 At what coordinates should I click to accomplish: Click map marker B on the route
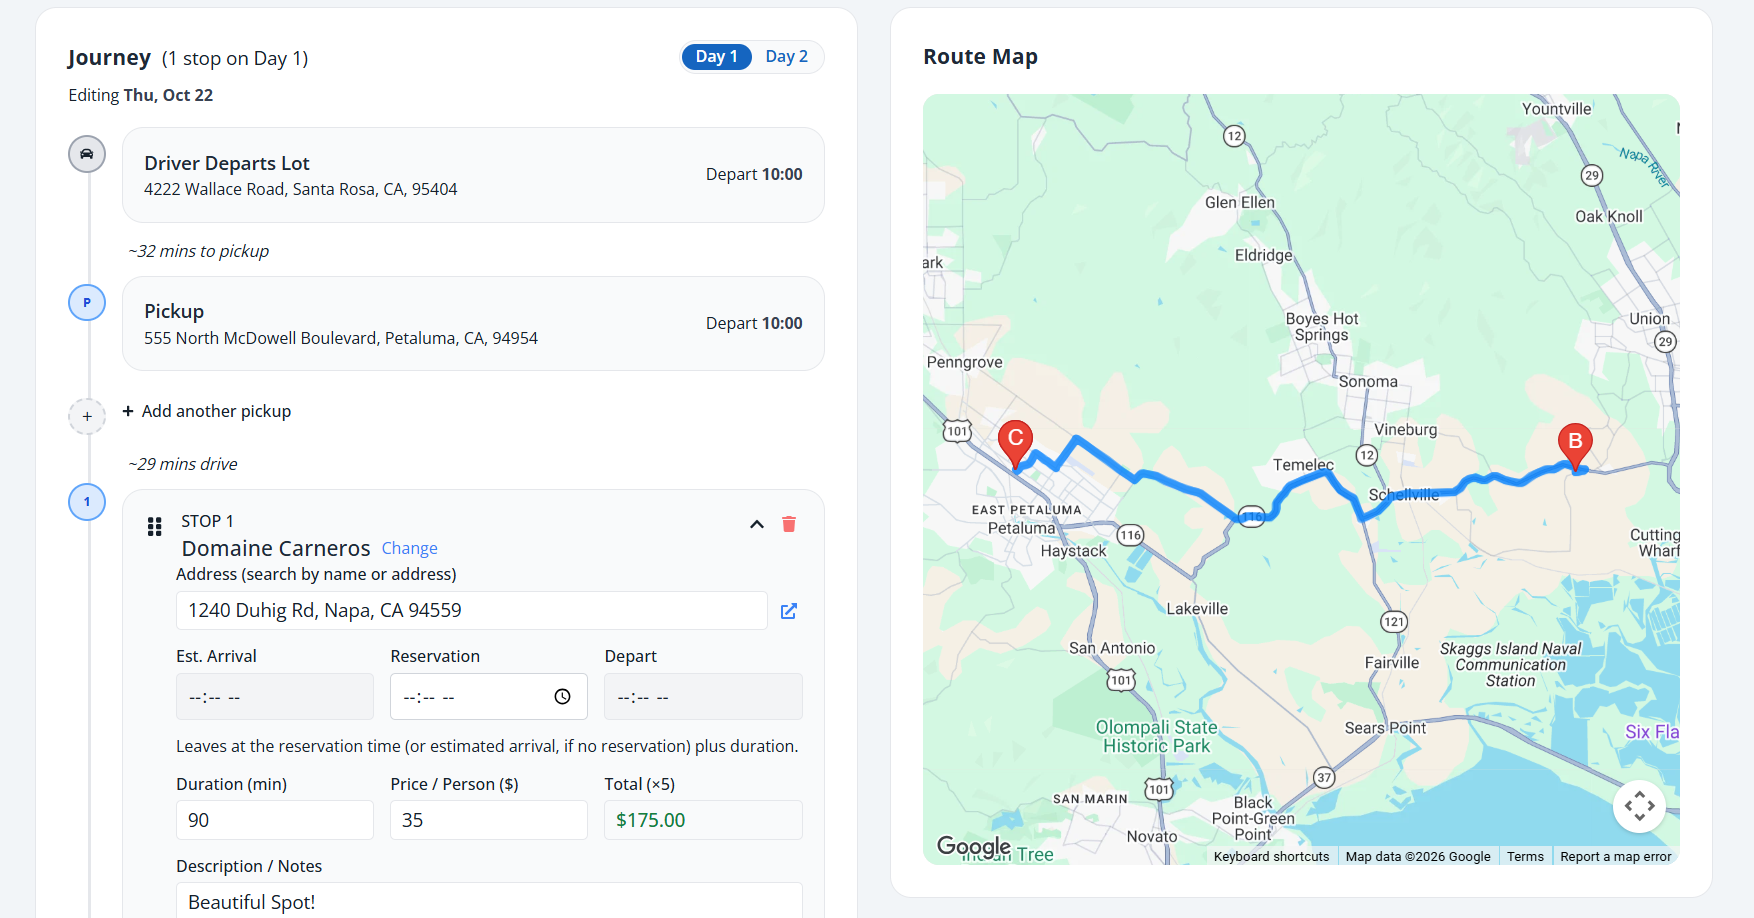pos(1575,447)
